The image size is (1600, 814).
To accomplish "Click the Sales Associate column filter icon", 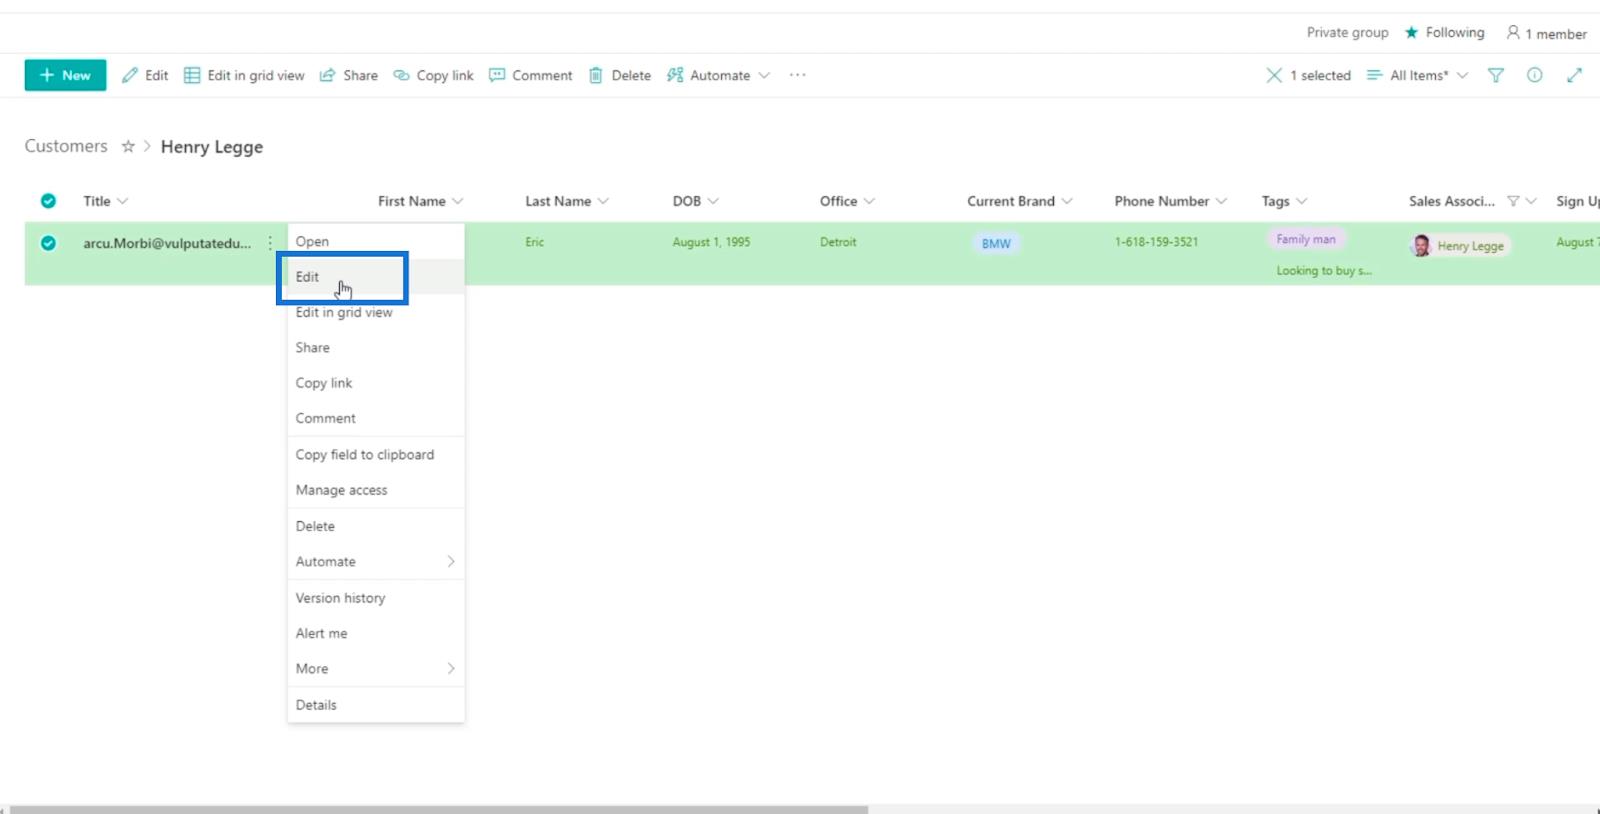I will click(x=1513, y=201).
